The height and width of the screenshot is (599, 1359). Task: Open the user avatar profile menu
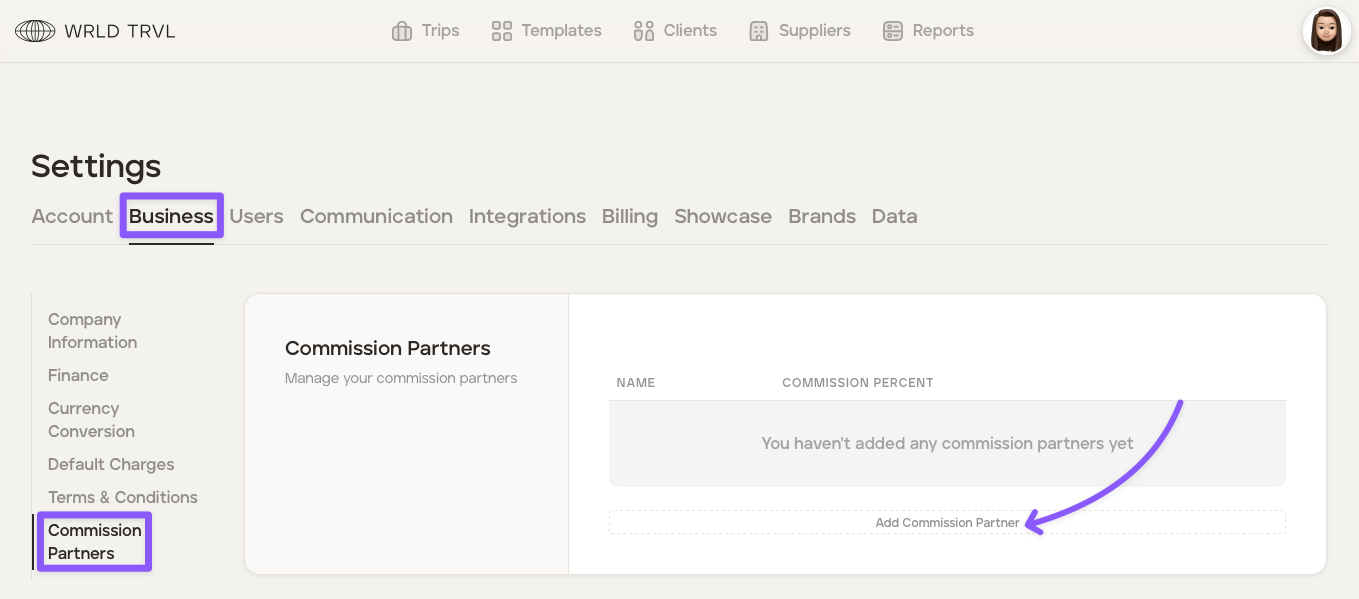pyautogui.click(x=1326, y=31)
